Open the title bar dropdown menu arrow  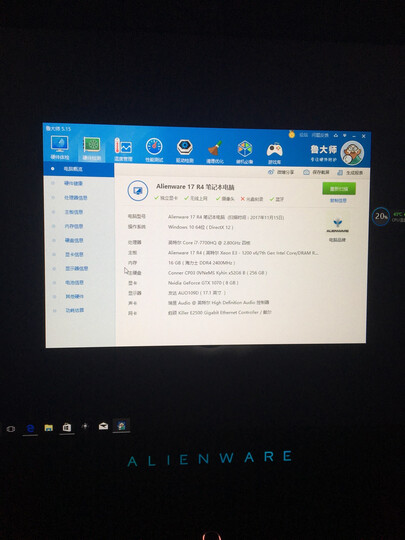[344, 136]
